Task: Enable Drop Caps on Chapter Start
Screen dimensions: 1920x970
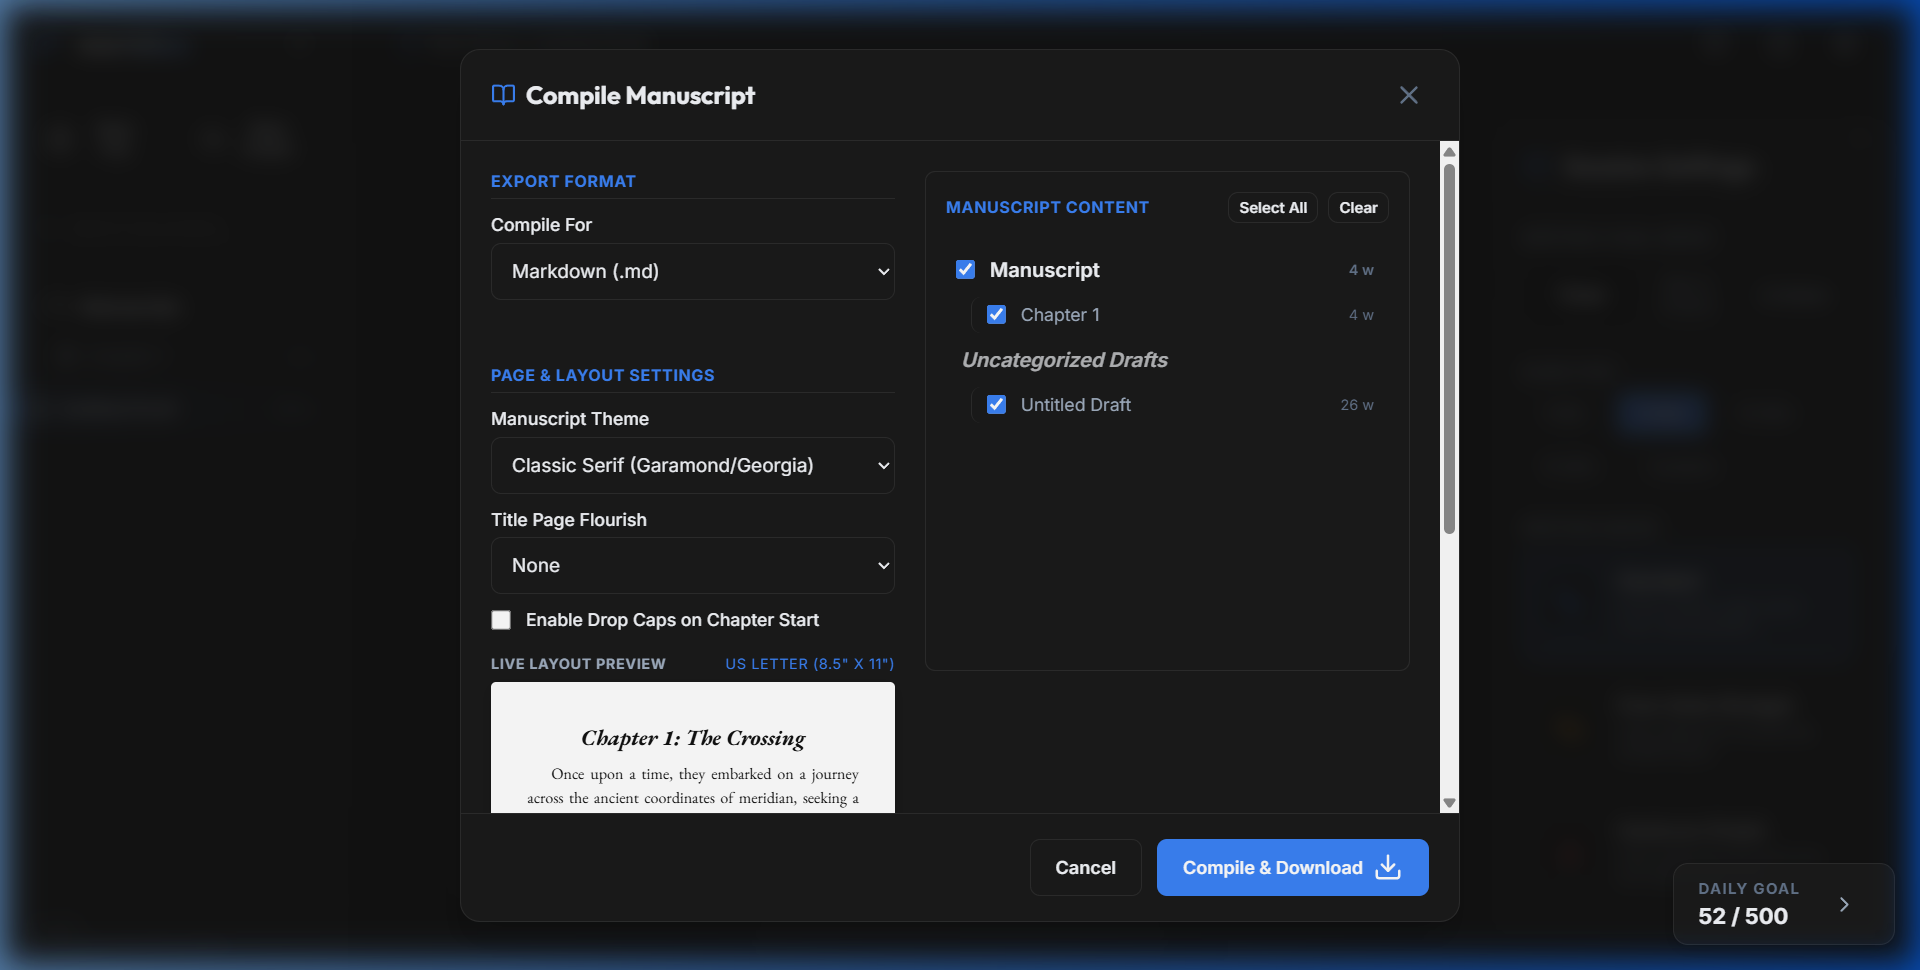Action: (501, 620)
